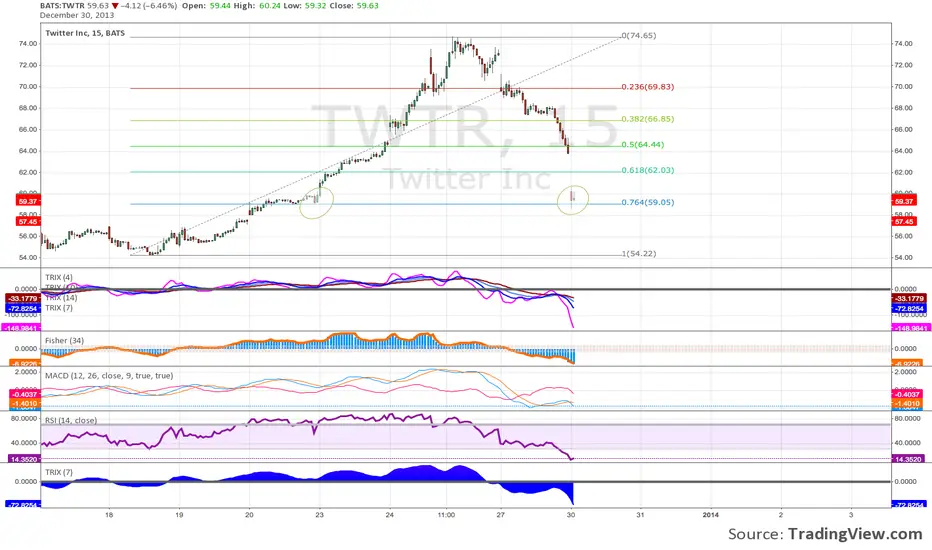
Task: Select the Fisher (34) indicator label
Action: tap(64, 341)
